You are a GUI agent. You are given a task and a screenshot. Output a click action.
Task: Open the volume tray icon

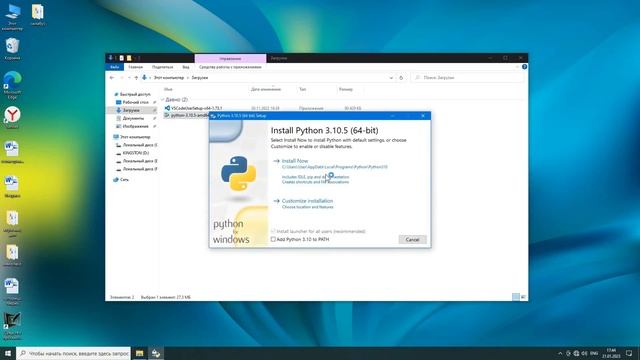[584, 353]
